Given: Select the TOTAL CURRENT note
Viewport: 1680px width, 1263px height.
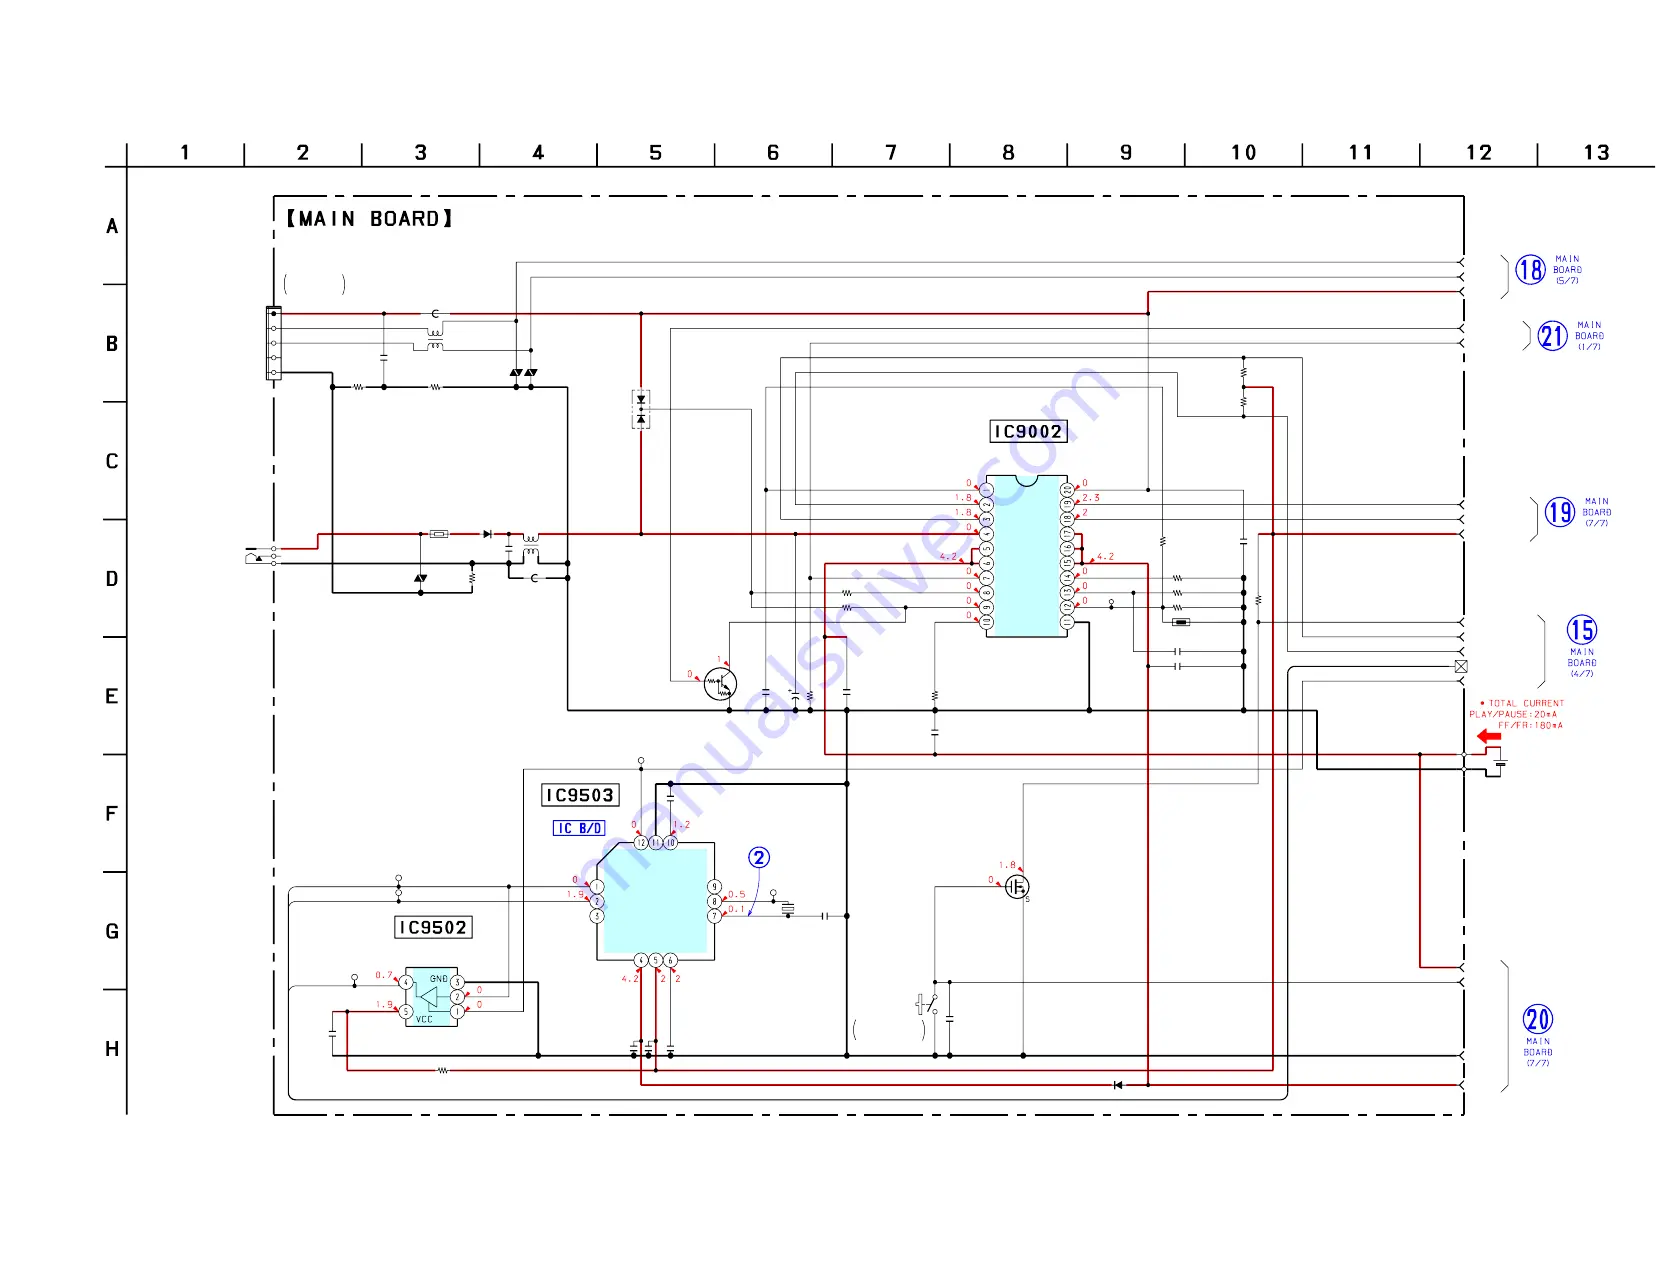Looking at the screenshot, I should coord(1522,704).
